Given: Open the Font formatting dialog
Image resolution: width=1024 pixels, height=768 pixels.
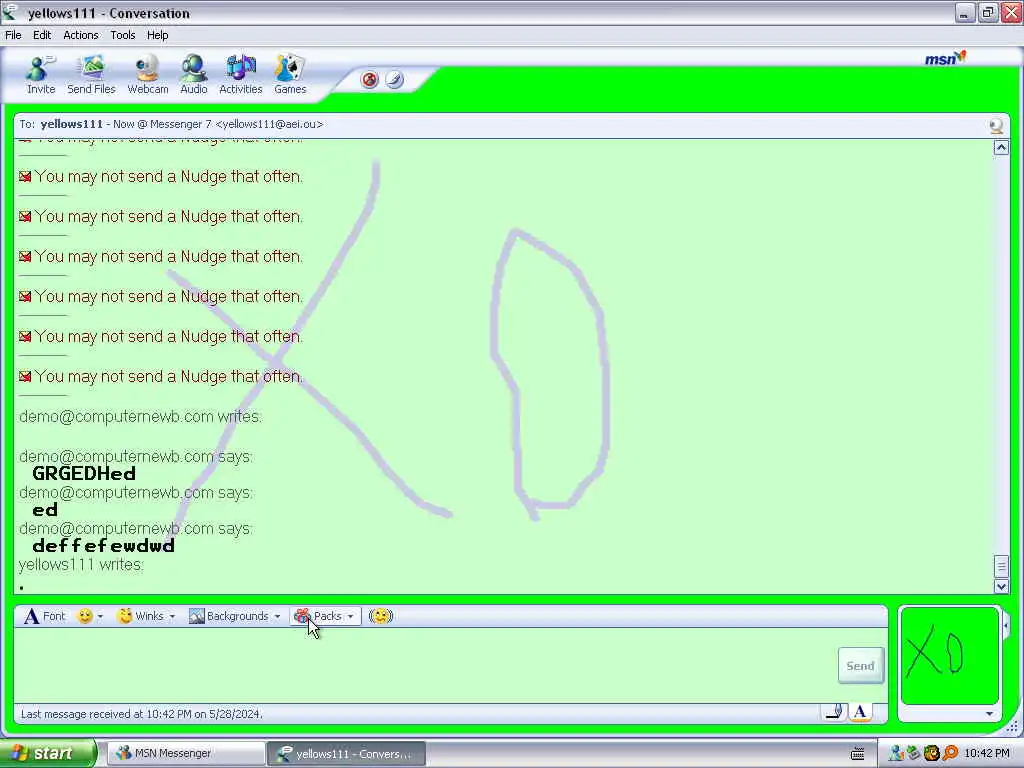Looking at the screenshot, I should coord(44,616).
